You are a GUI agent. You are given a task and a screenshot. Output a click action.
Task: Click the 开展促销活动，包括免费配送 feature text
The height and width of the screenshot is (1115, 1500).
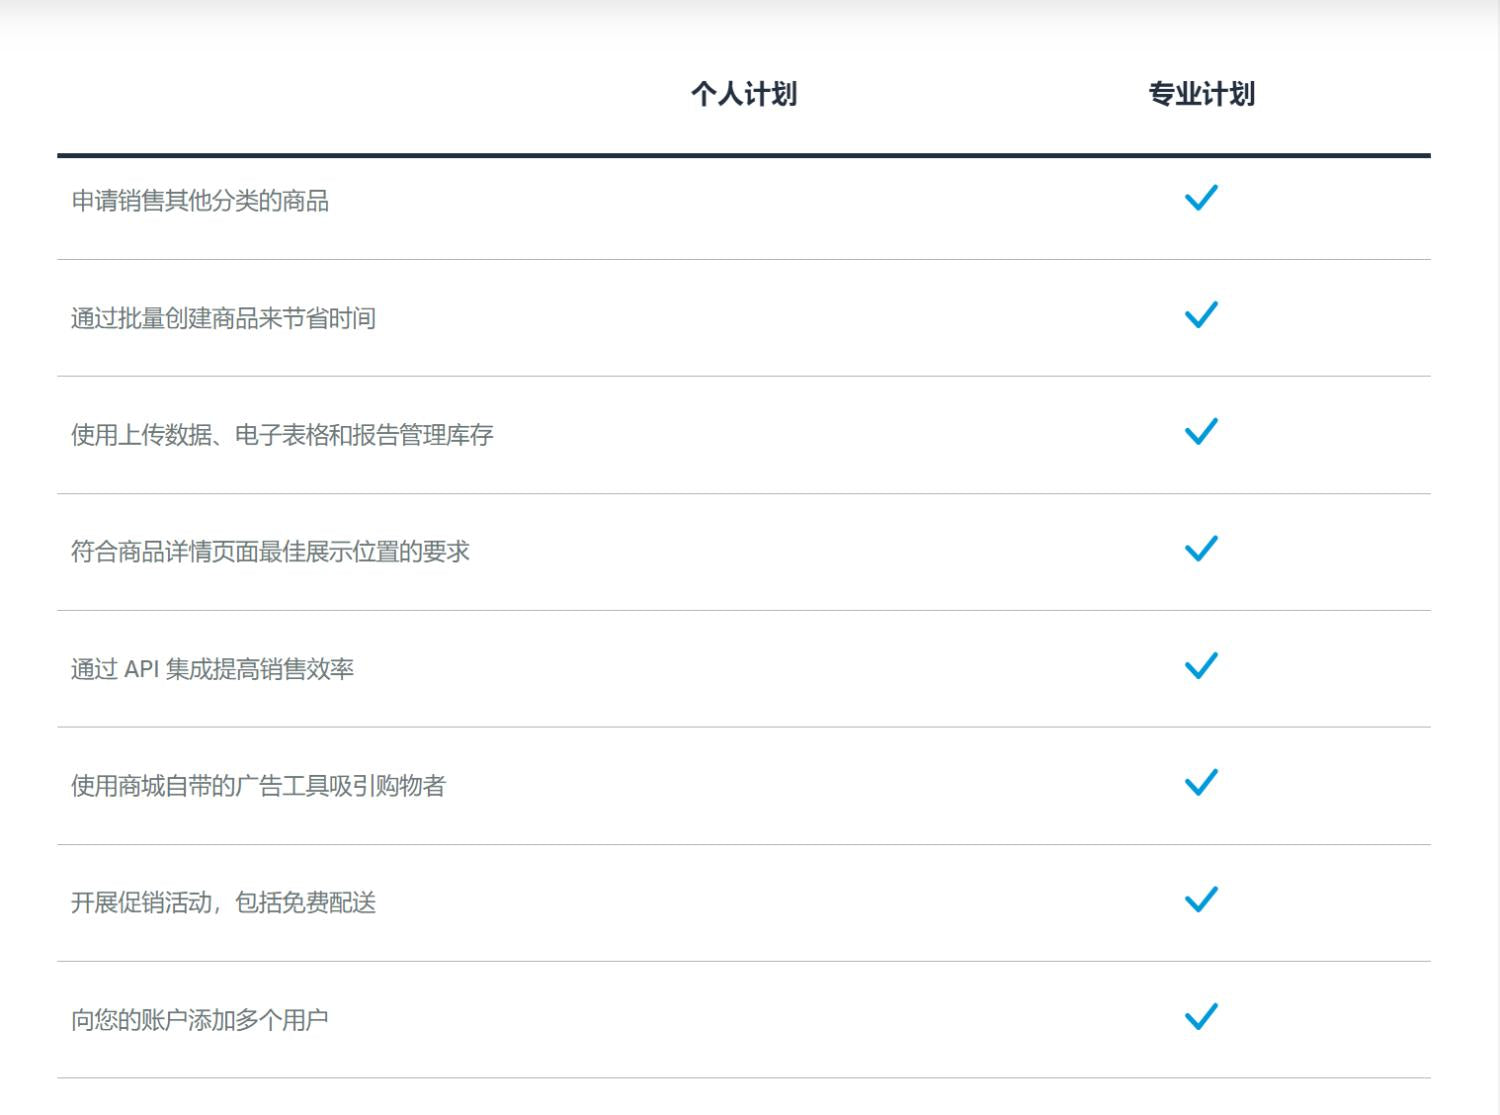[224, 902]
